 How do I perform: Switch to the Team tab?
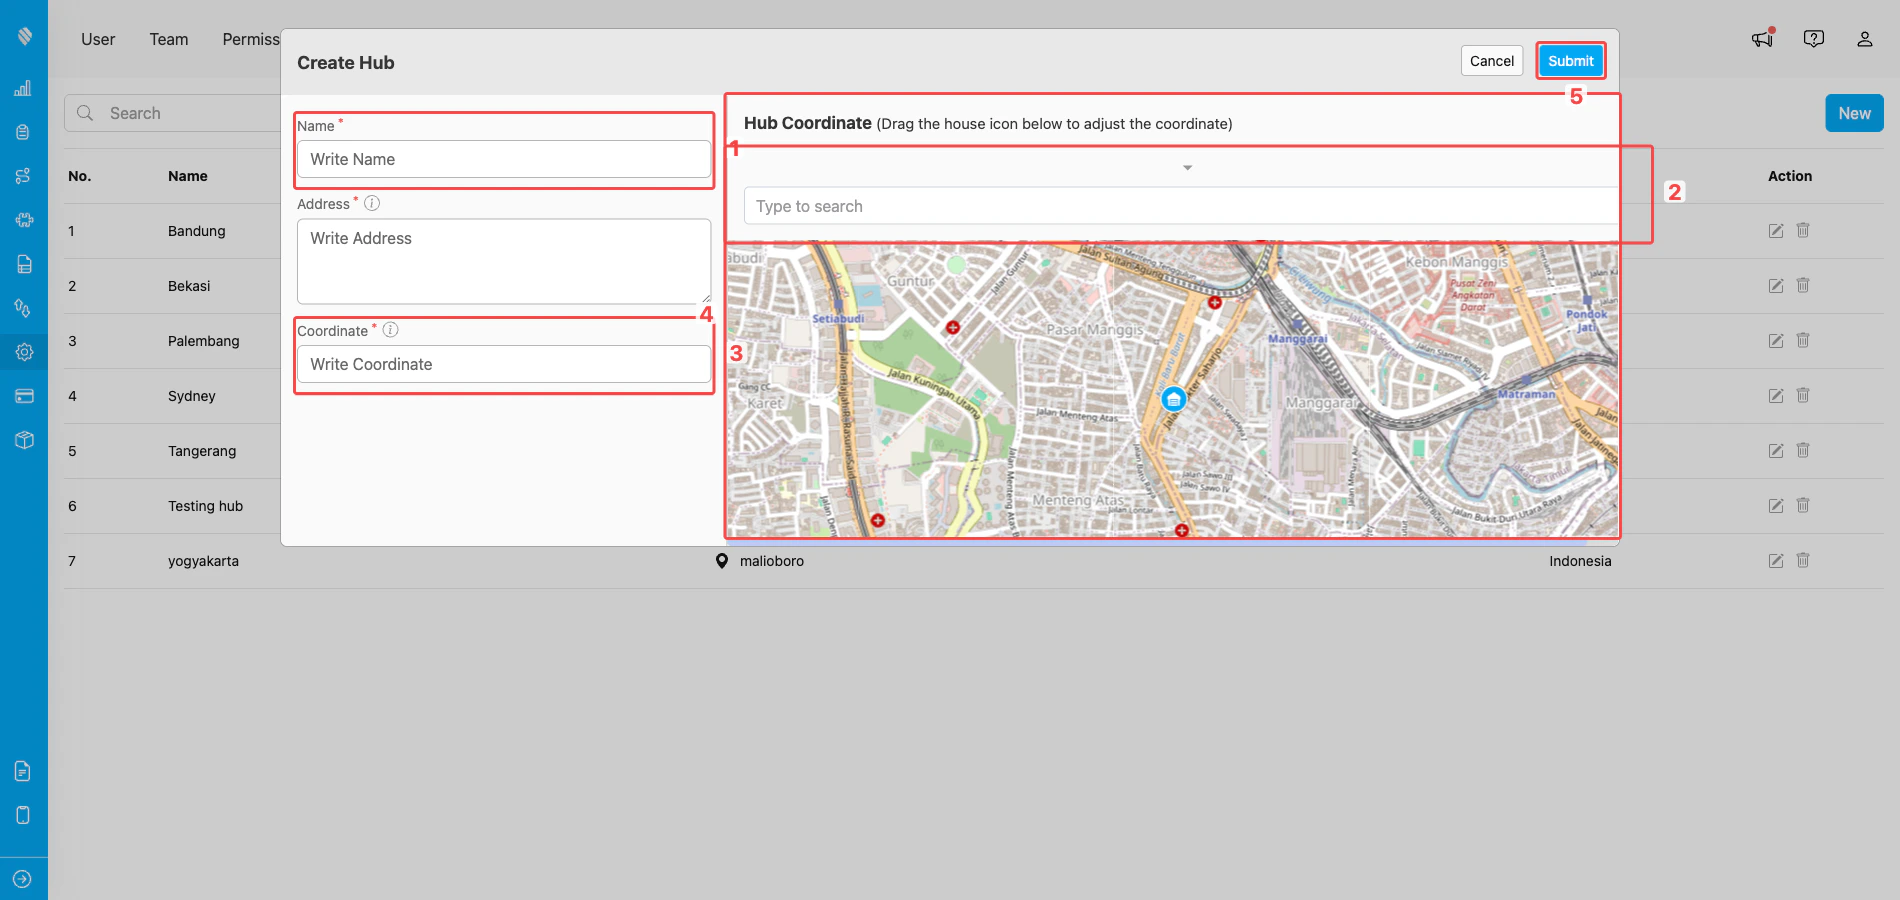pyautogui.click(x=169, y=39)
